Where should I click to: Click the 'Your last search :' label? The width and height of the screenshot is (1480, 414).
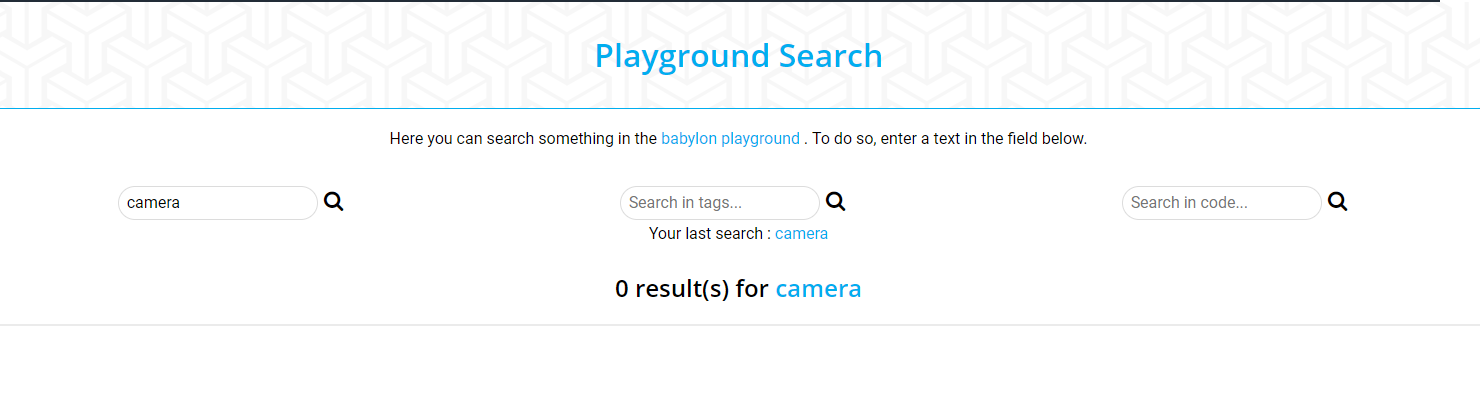pos(710,233)
